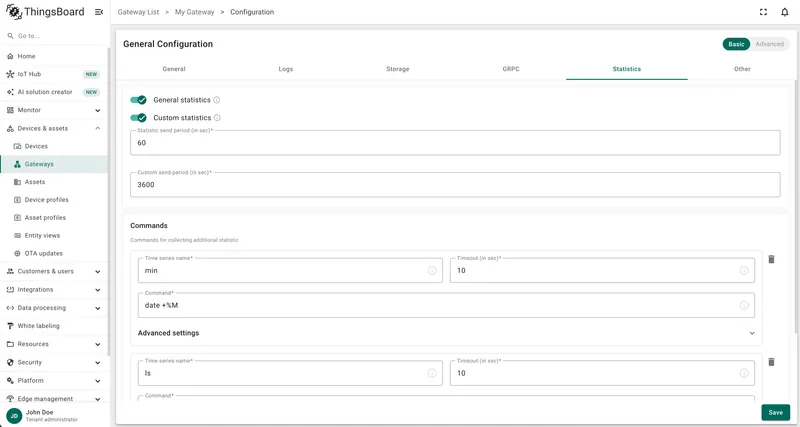Click the 'General Configuration' title

(168, 44)
